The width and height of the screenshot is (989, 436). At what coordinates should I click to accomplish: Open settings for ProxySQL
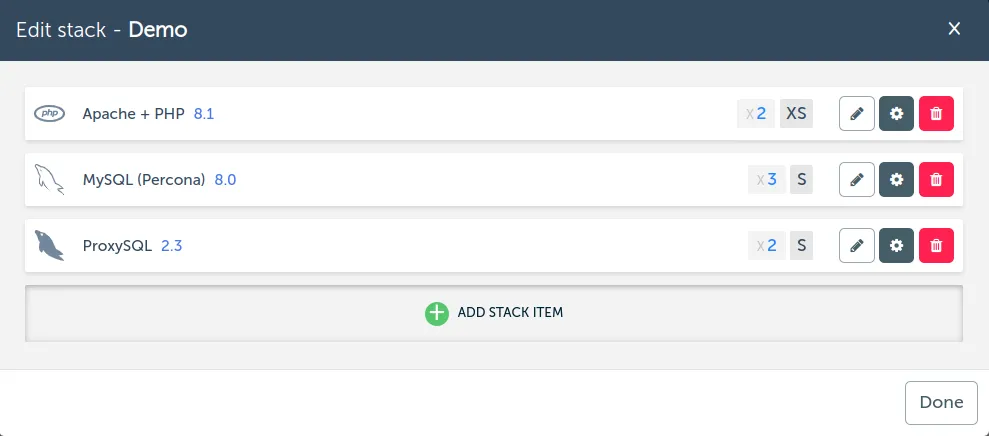coord(896,246)
